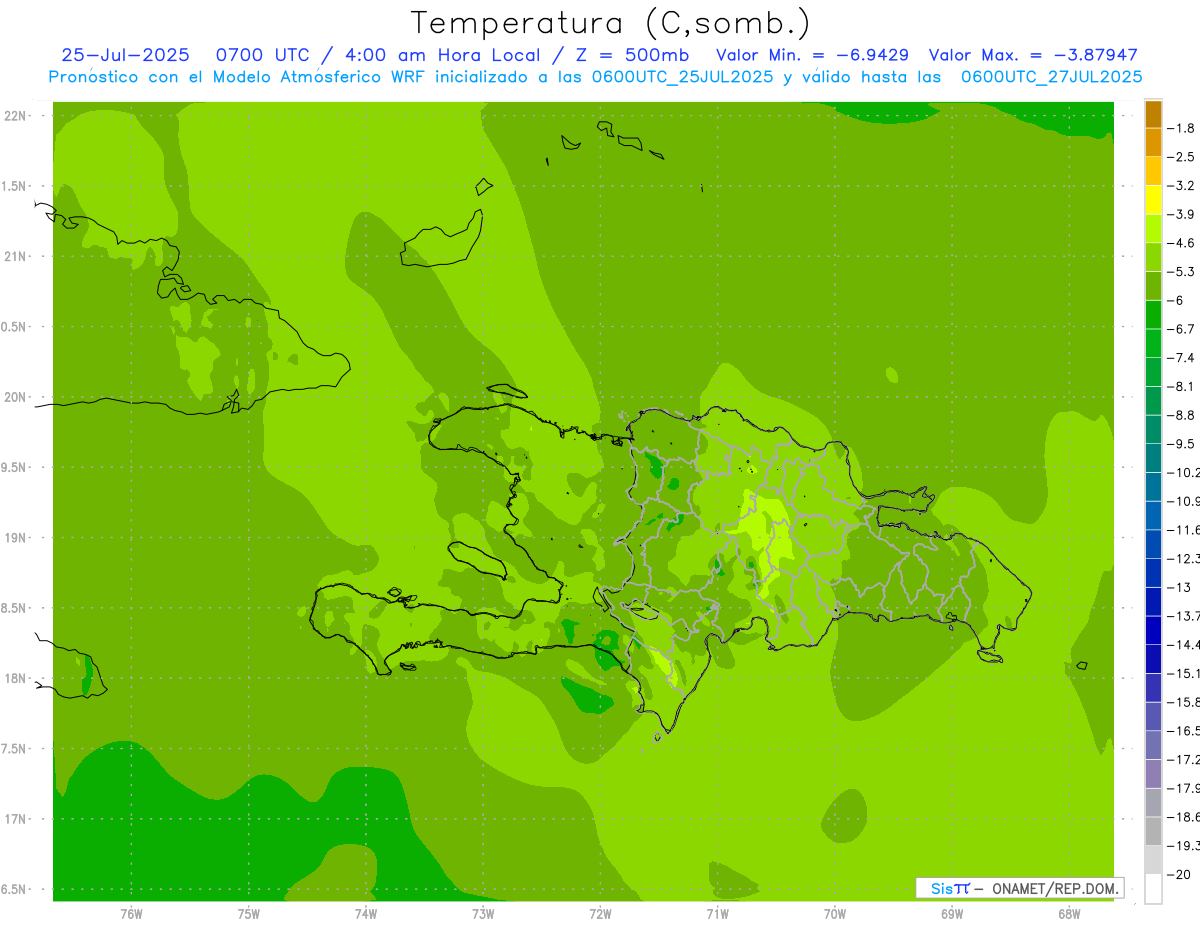Pick the legend swatch between -4.6 and -5.3
The height and width of the screenshot is (927, 1200).
[1153, 257]
